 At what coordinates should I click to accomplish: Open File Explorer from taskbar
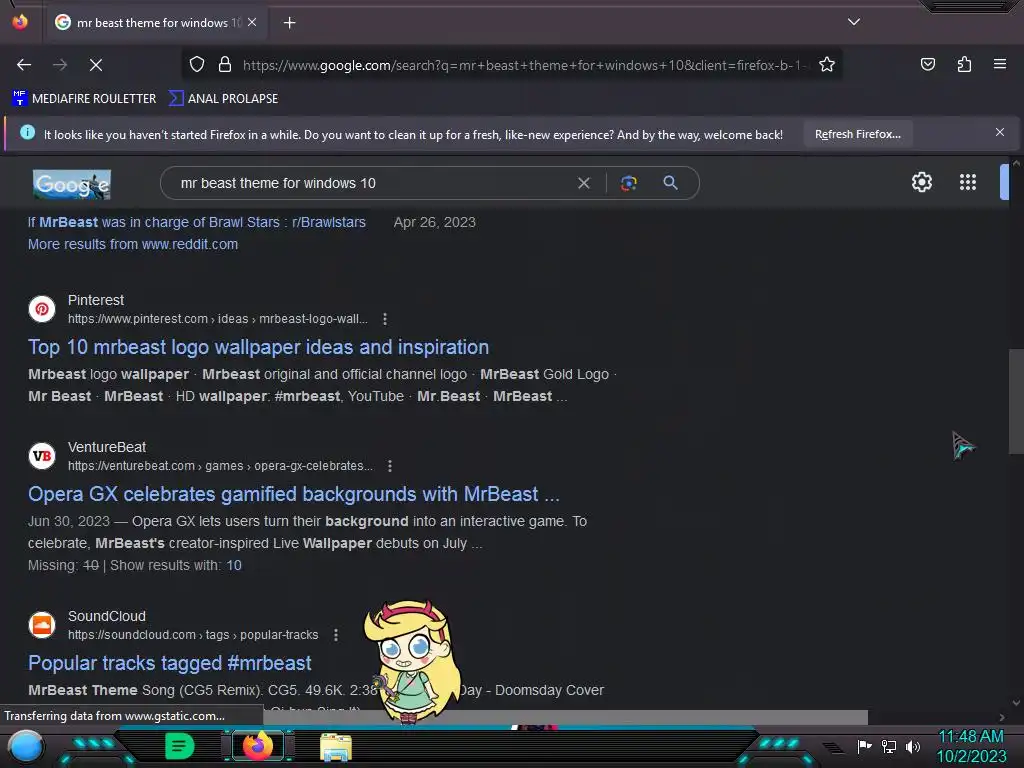[x=336, y=747]
